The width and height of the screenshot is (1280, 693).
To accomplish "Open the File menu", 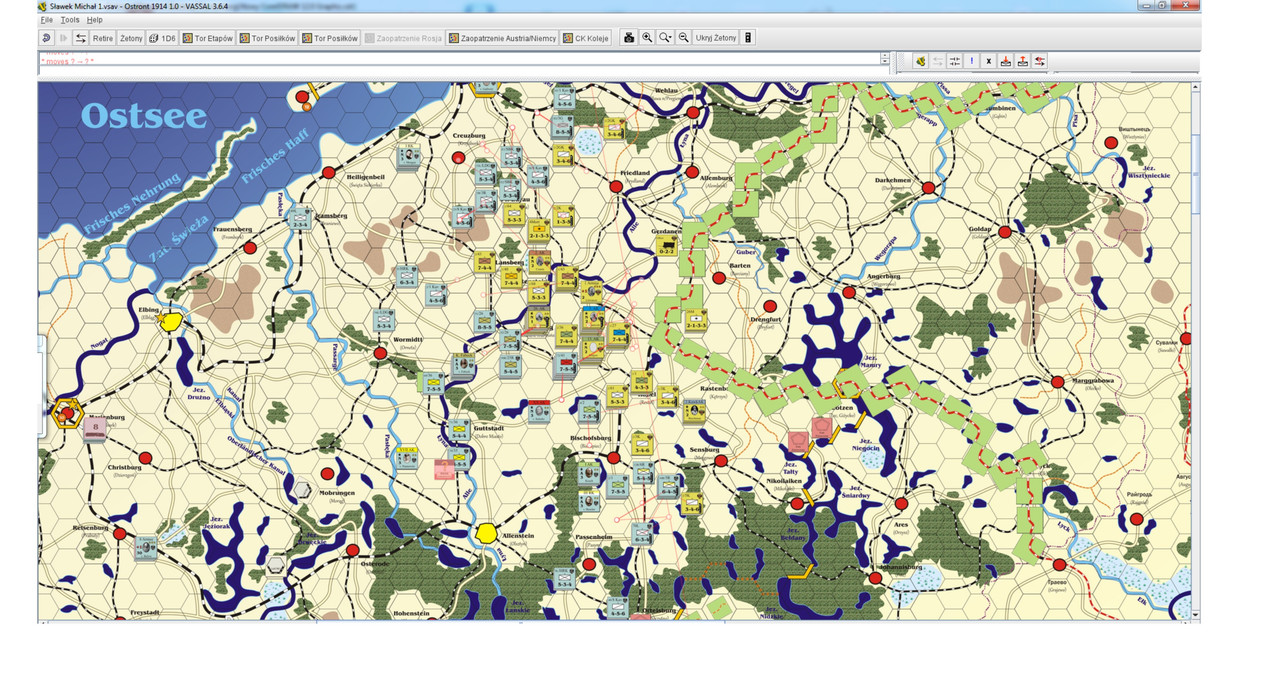I will [x=46, y=20].
